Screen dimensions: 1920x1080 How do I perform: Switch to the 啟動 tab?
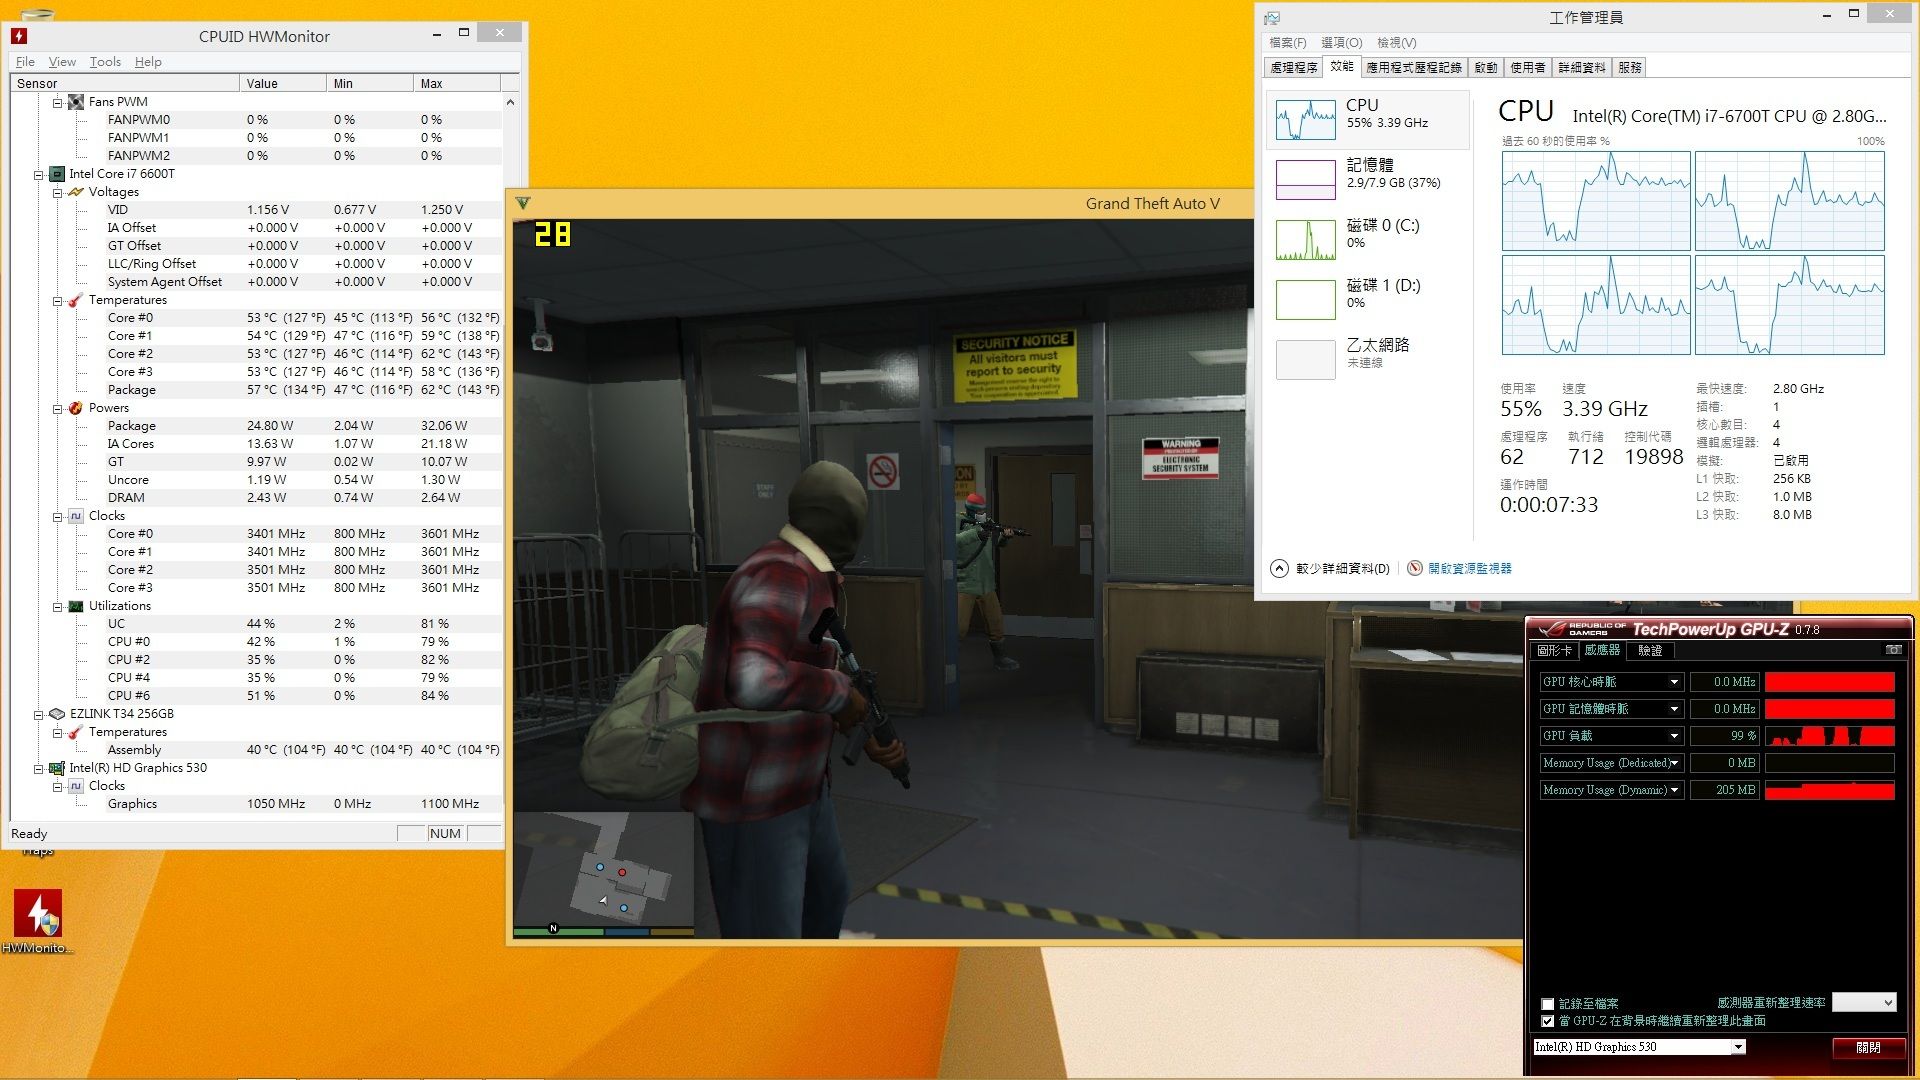click(x=1486, y=68)
